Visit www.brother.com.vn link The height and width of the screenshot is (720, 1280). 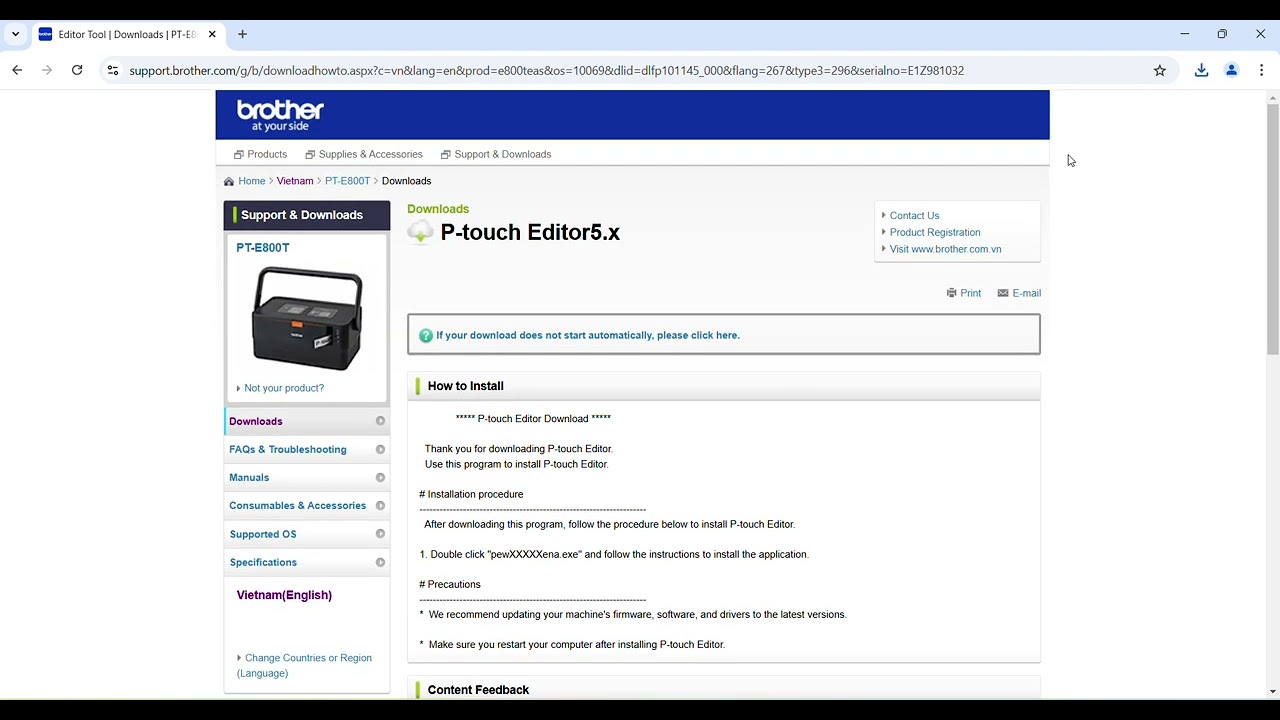coord(945,249)
